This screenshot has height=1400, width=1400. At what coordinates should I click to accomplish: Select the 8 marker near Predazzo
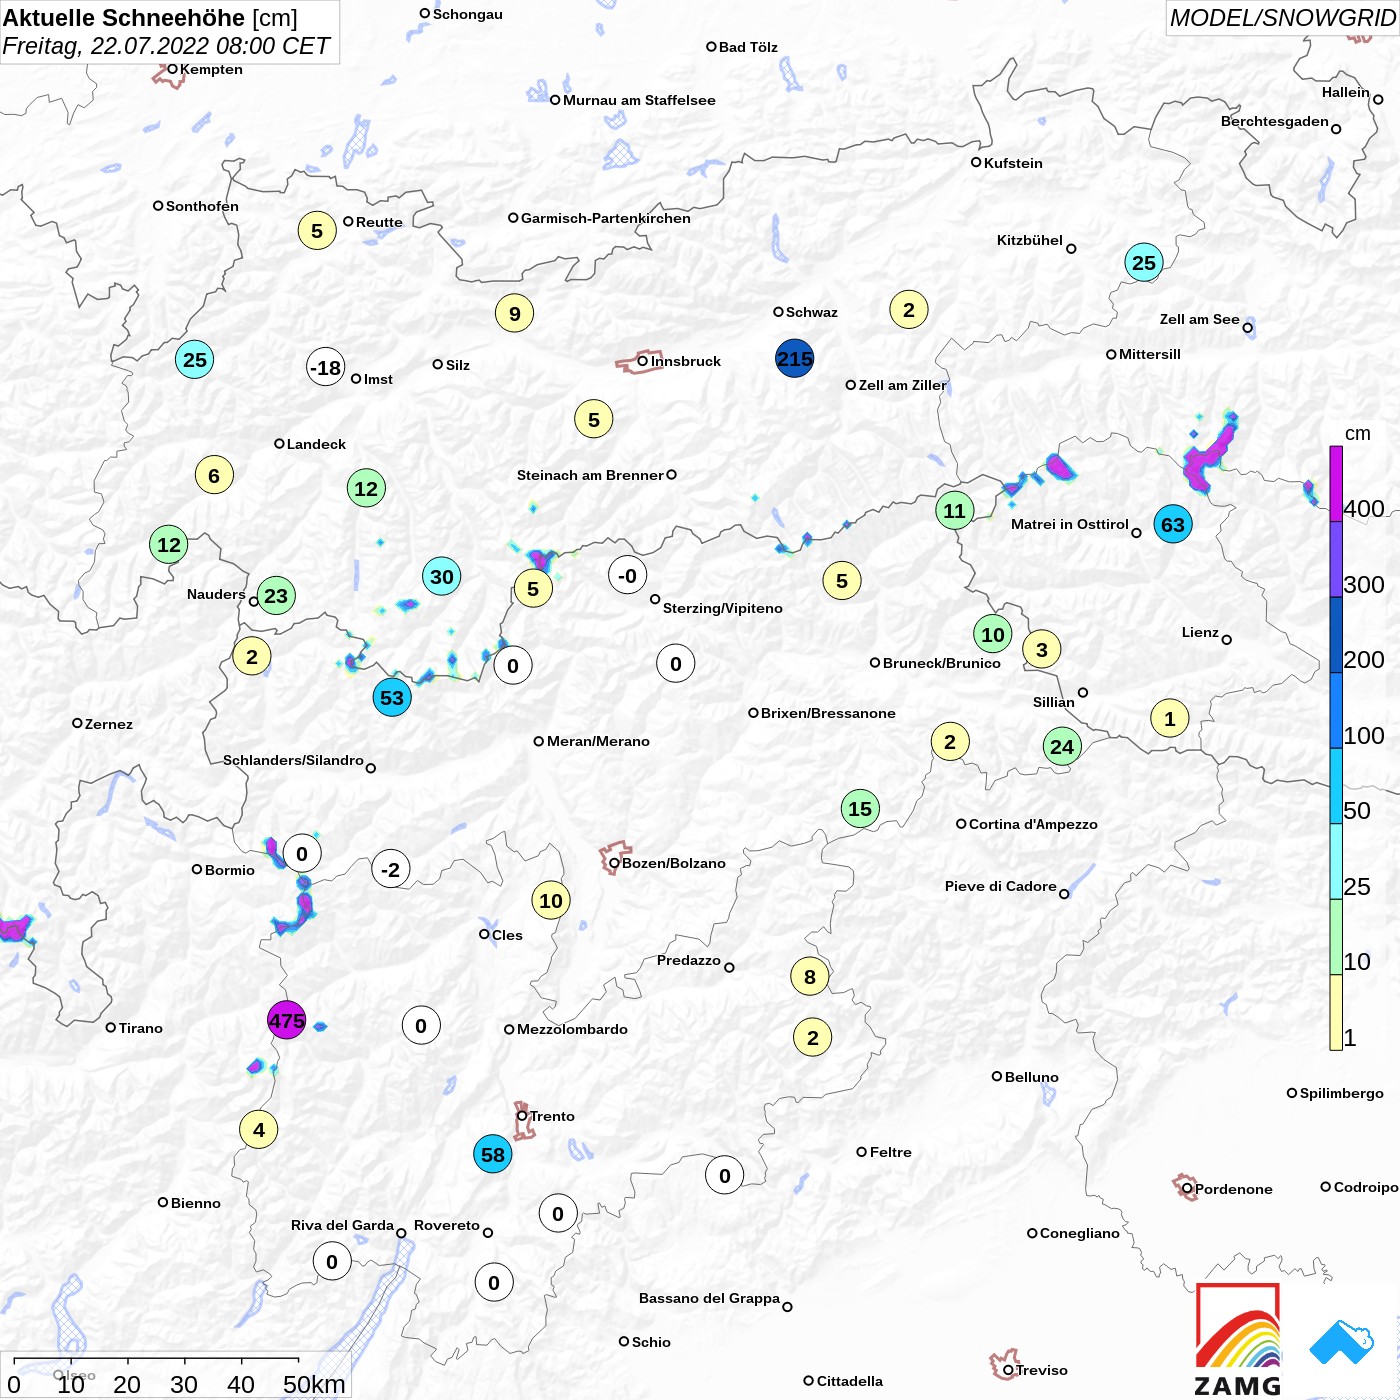click(810, 976)
